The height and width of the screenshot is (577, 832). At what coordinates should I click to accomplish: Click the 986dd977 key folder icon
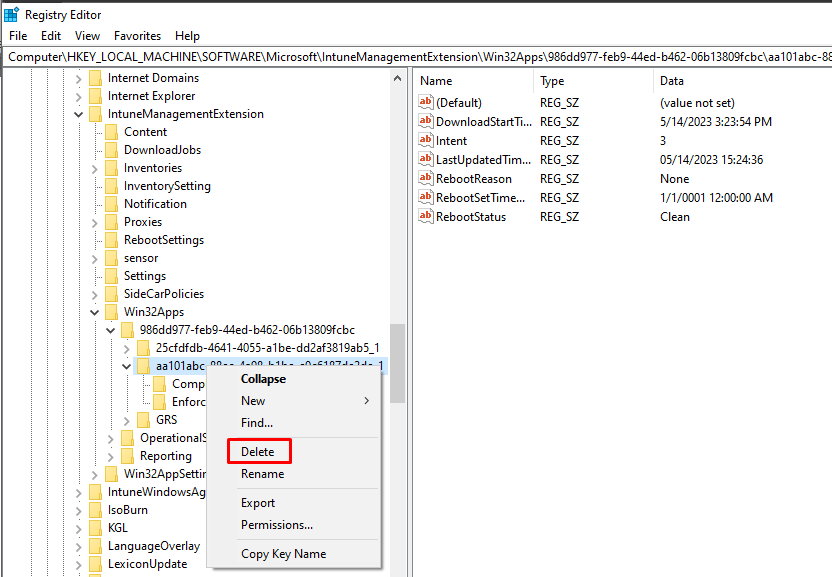(x=127, y=330)
